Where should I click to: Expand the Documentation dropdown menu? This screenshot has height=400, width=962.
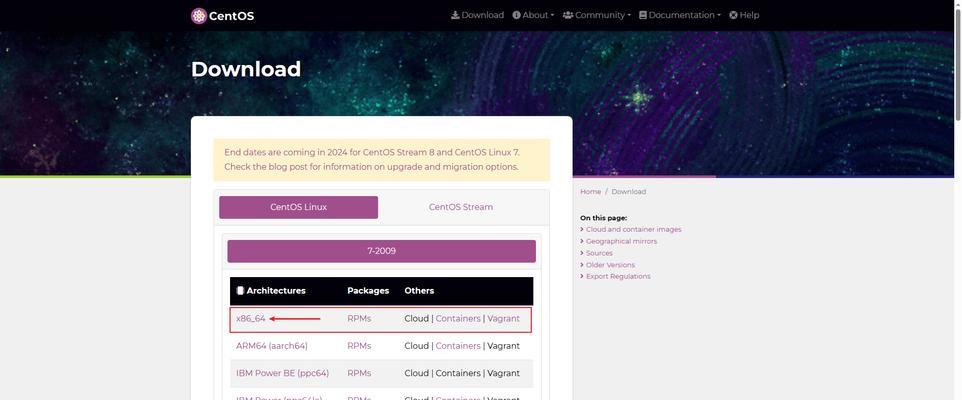click(680, 15)
